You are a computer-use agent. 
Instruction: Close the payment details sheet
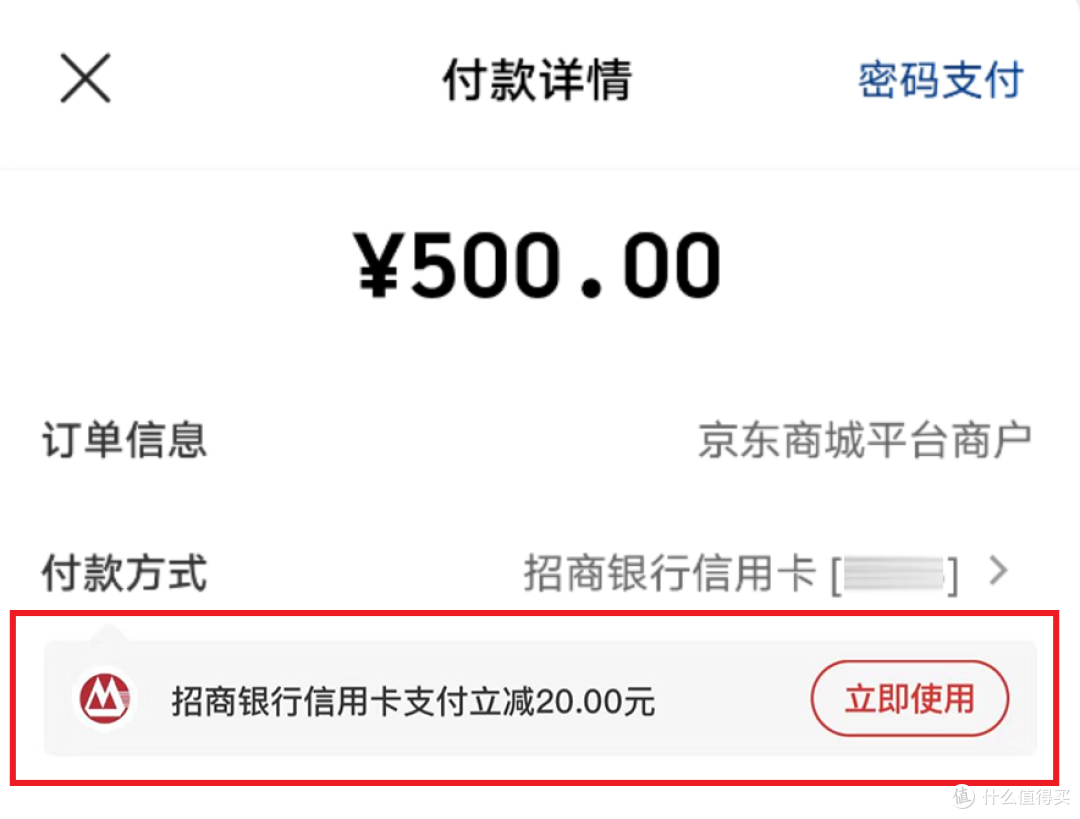85,79
